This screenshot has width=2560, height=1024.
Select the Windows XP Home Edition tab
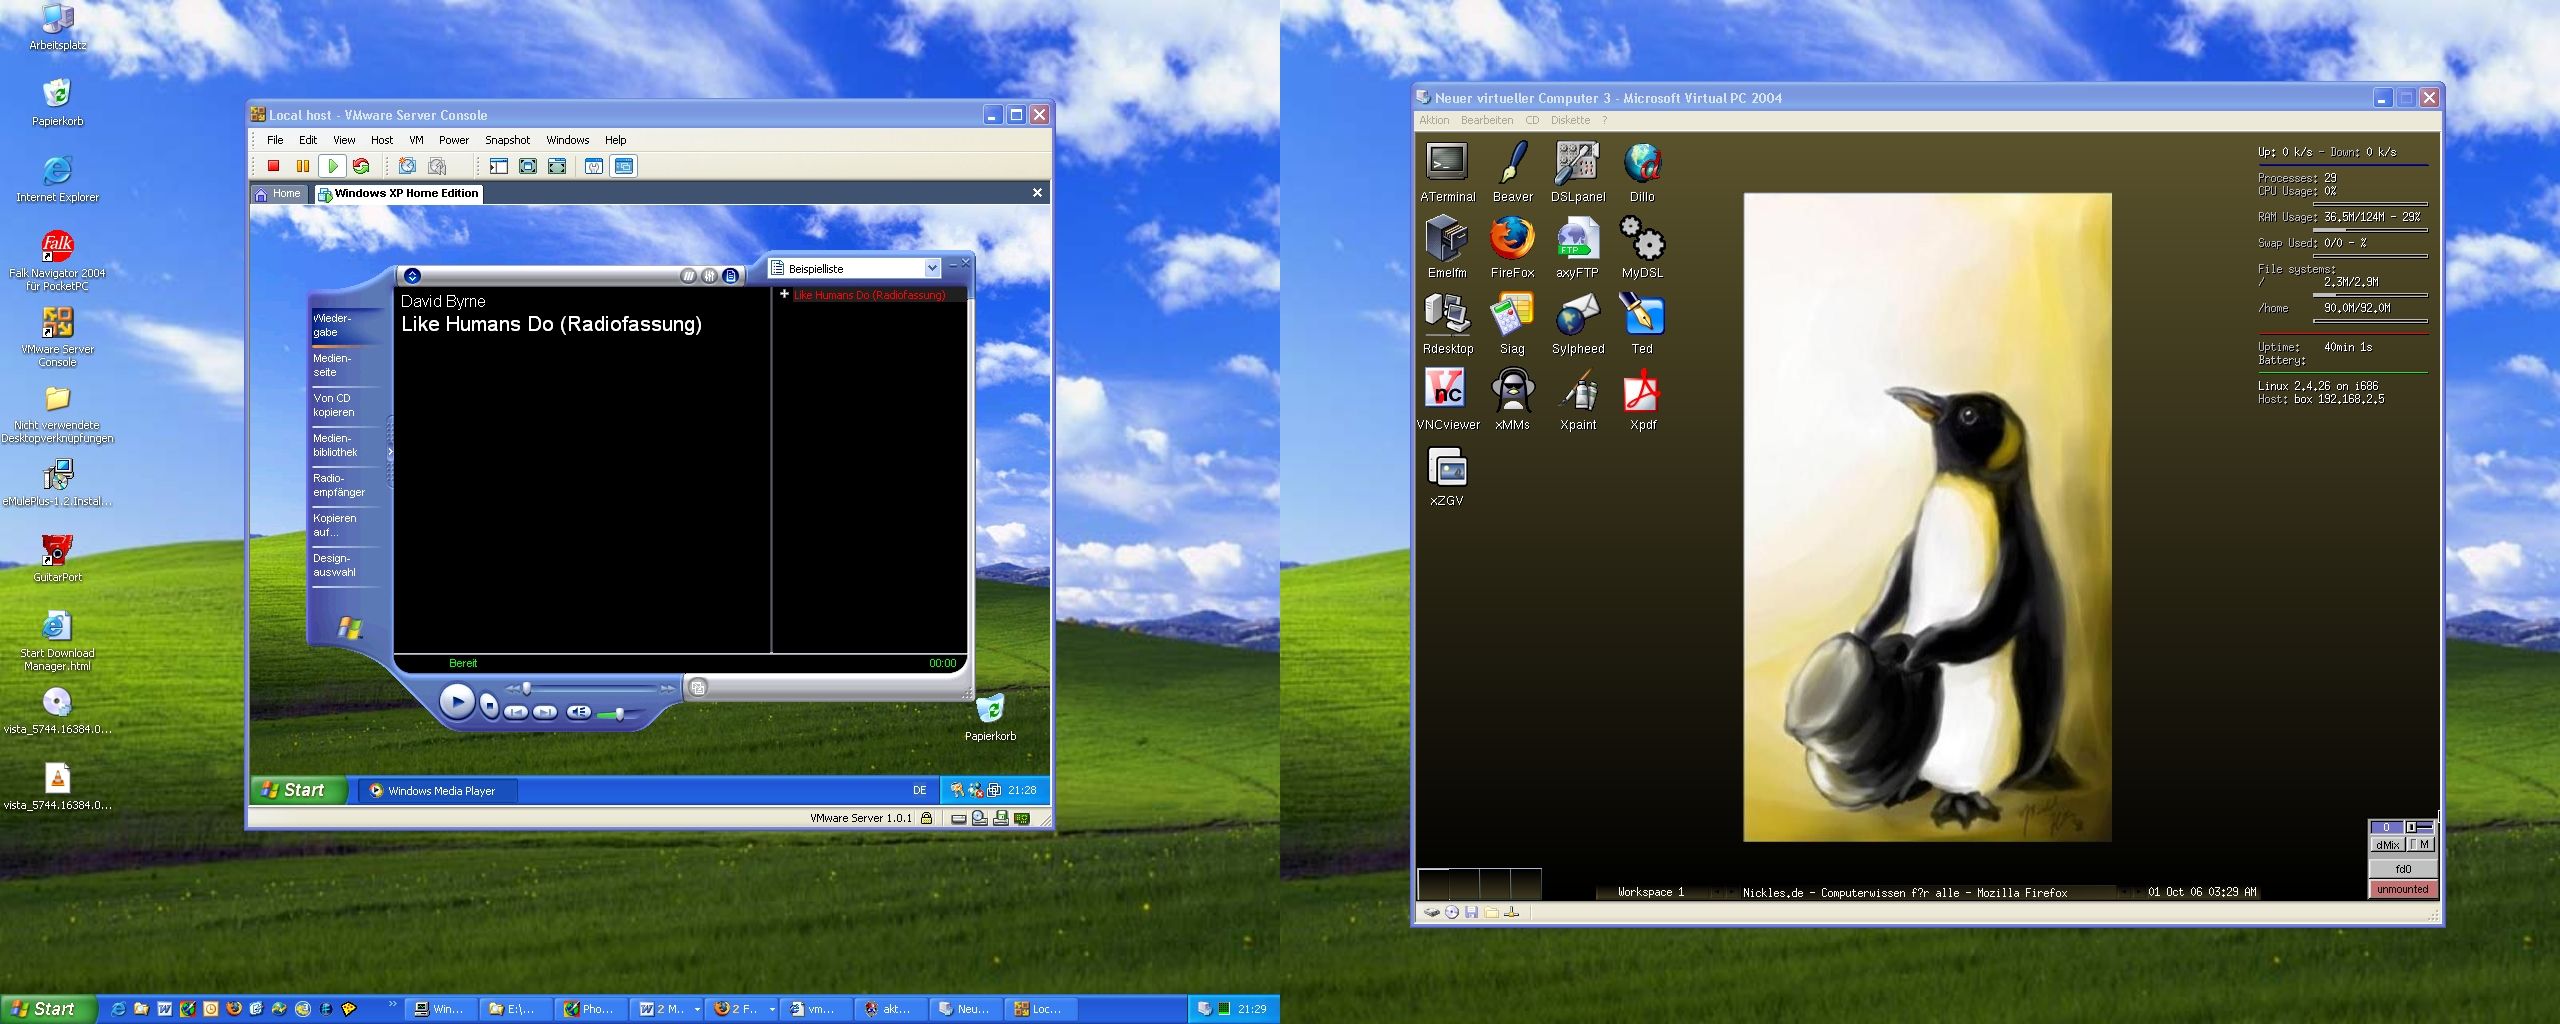[399, 194]
